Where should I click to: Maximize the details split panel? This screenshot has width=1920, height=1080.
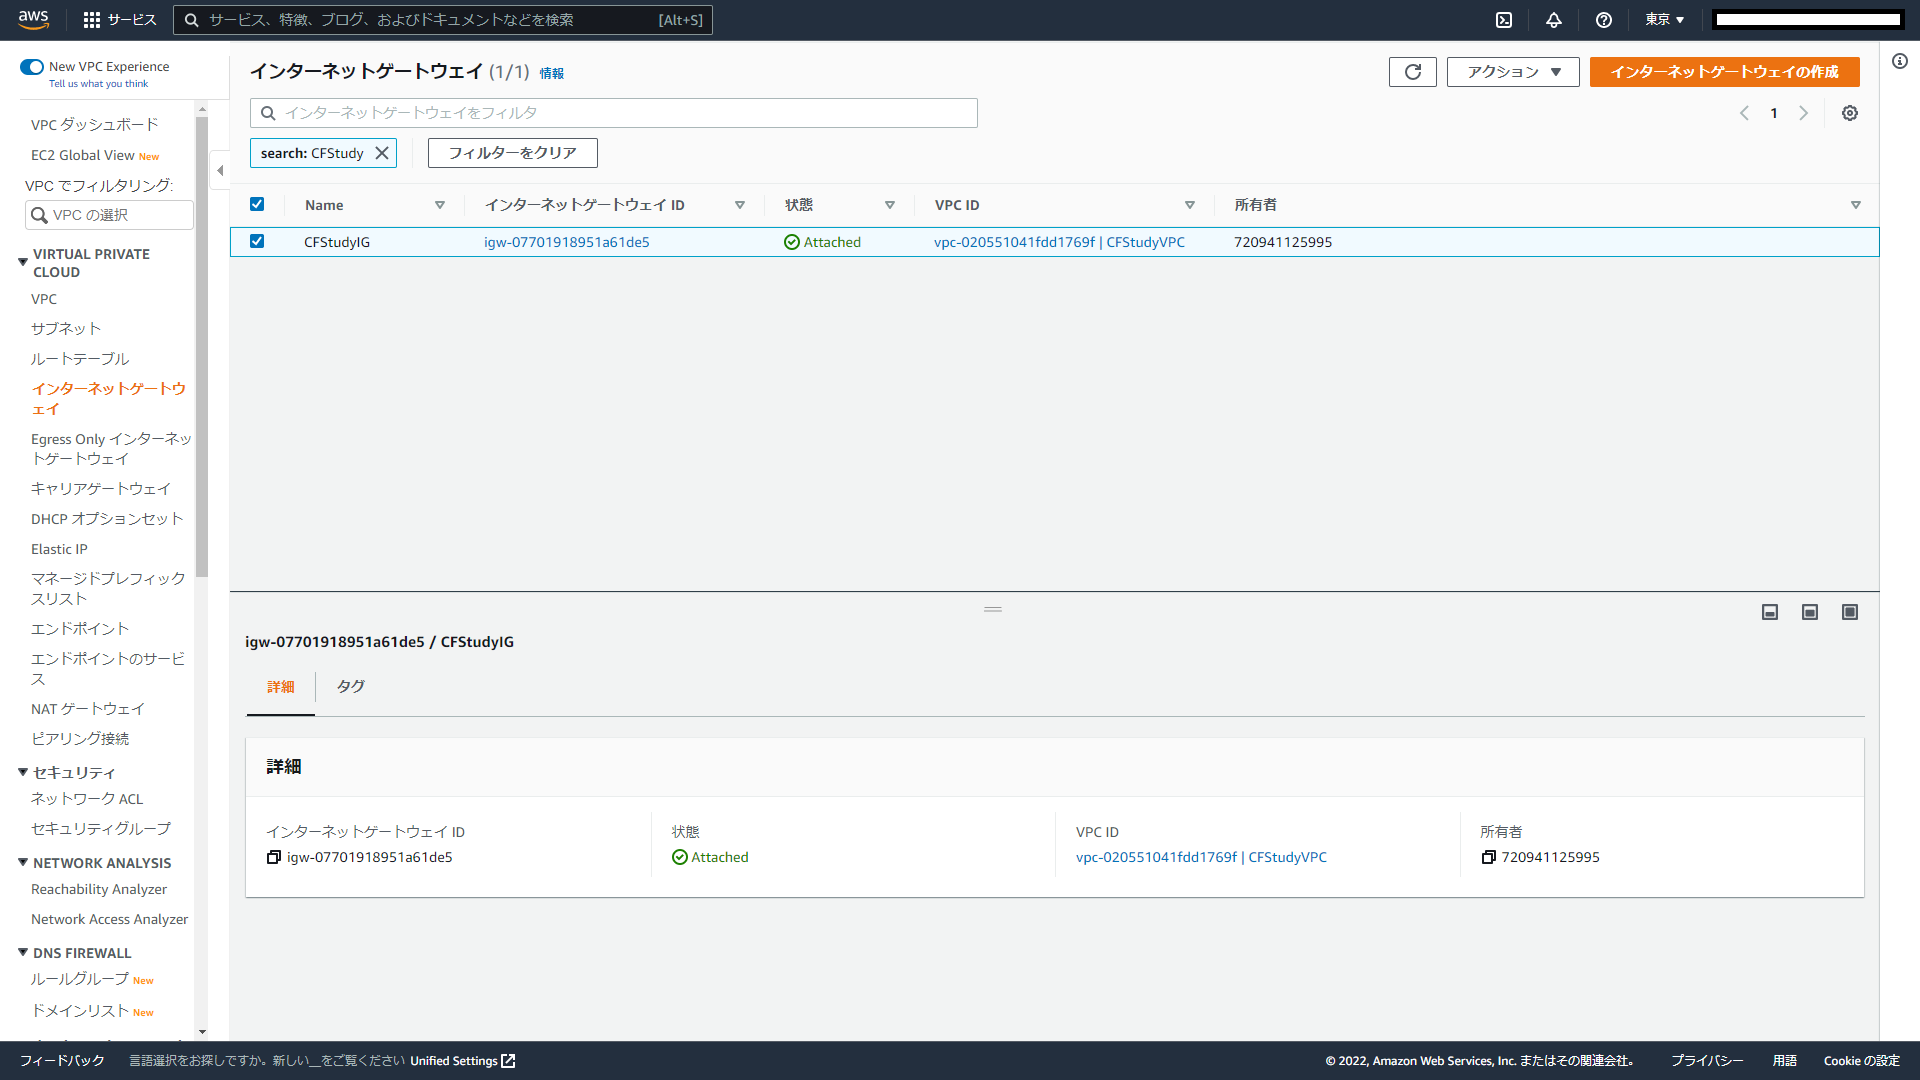click(x=1849, y=612)
